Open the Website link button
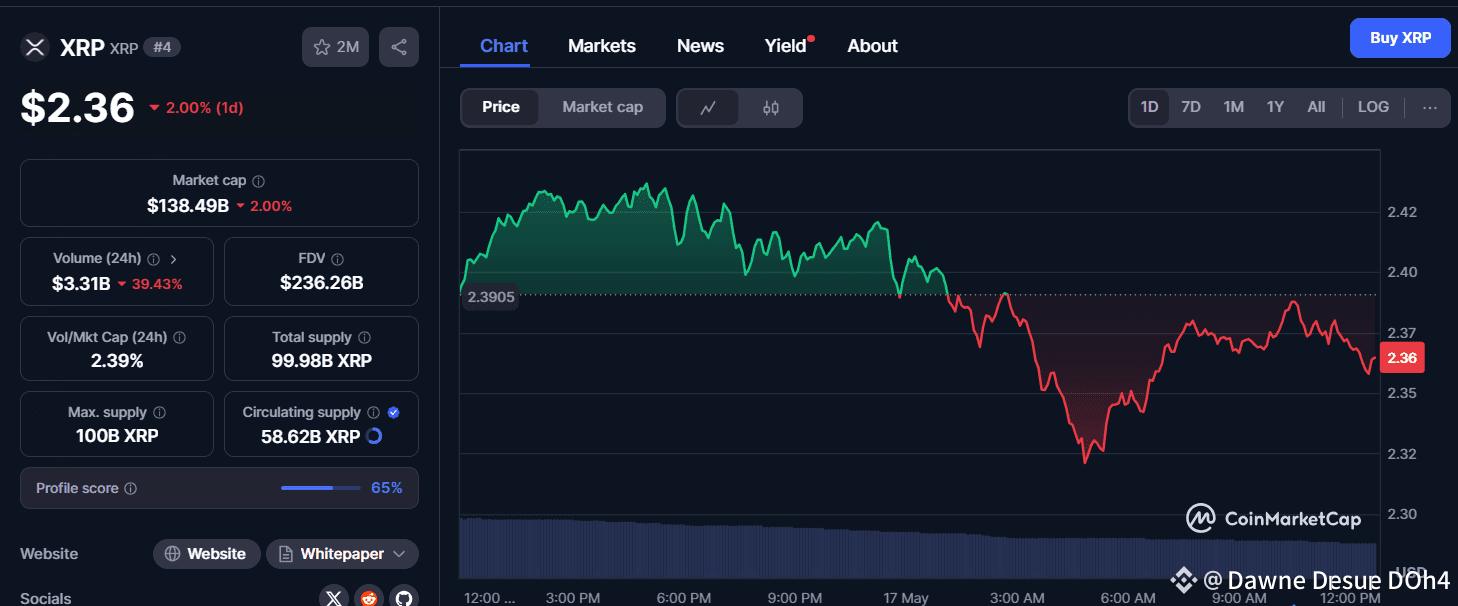This screenshot has width=1458, height=606. [x=207, y=554]
